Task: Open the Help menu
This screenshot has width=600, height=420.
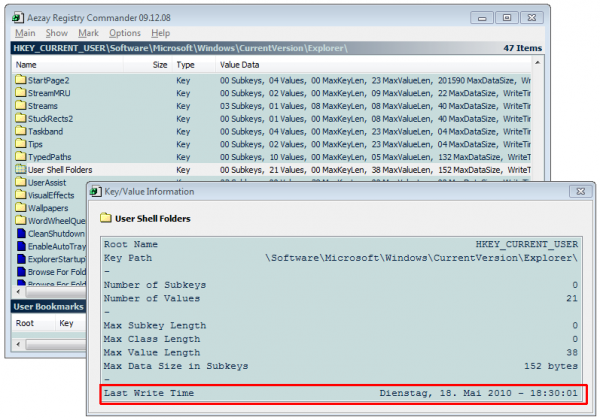Action: 160,33
